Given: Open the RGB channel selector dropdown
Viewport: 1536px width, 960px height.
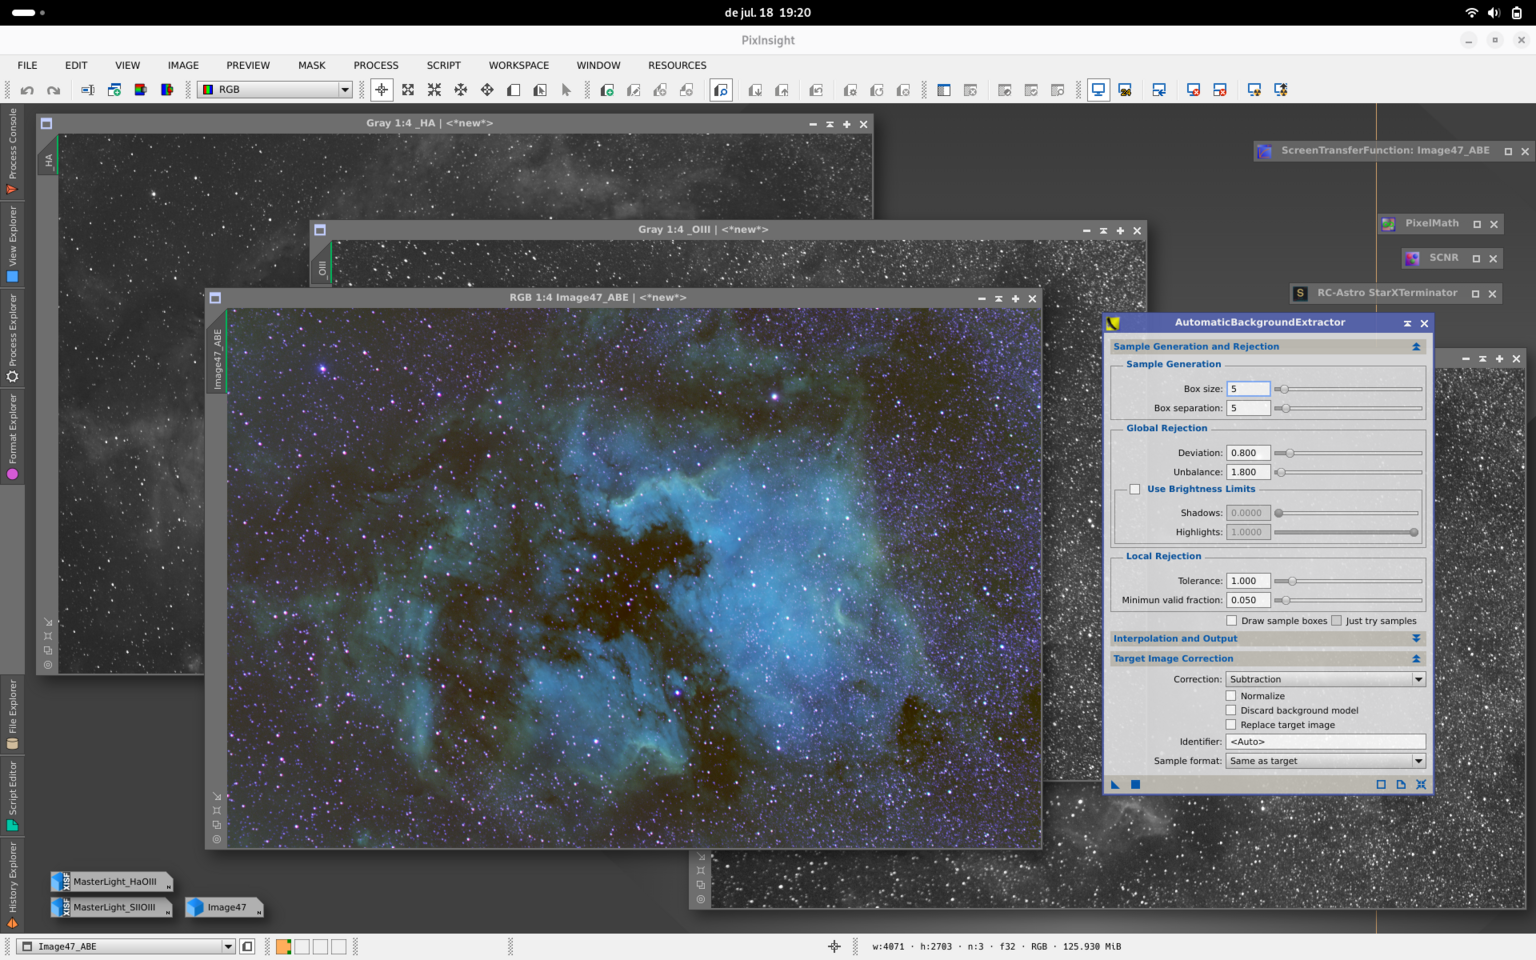Looking at the screenshot, I should coord(275,90).
